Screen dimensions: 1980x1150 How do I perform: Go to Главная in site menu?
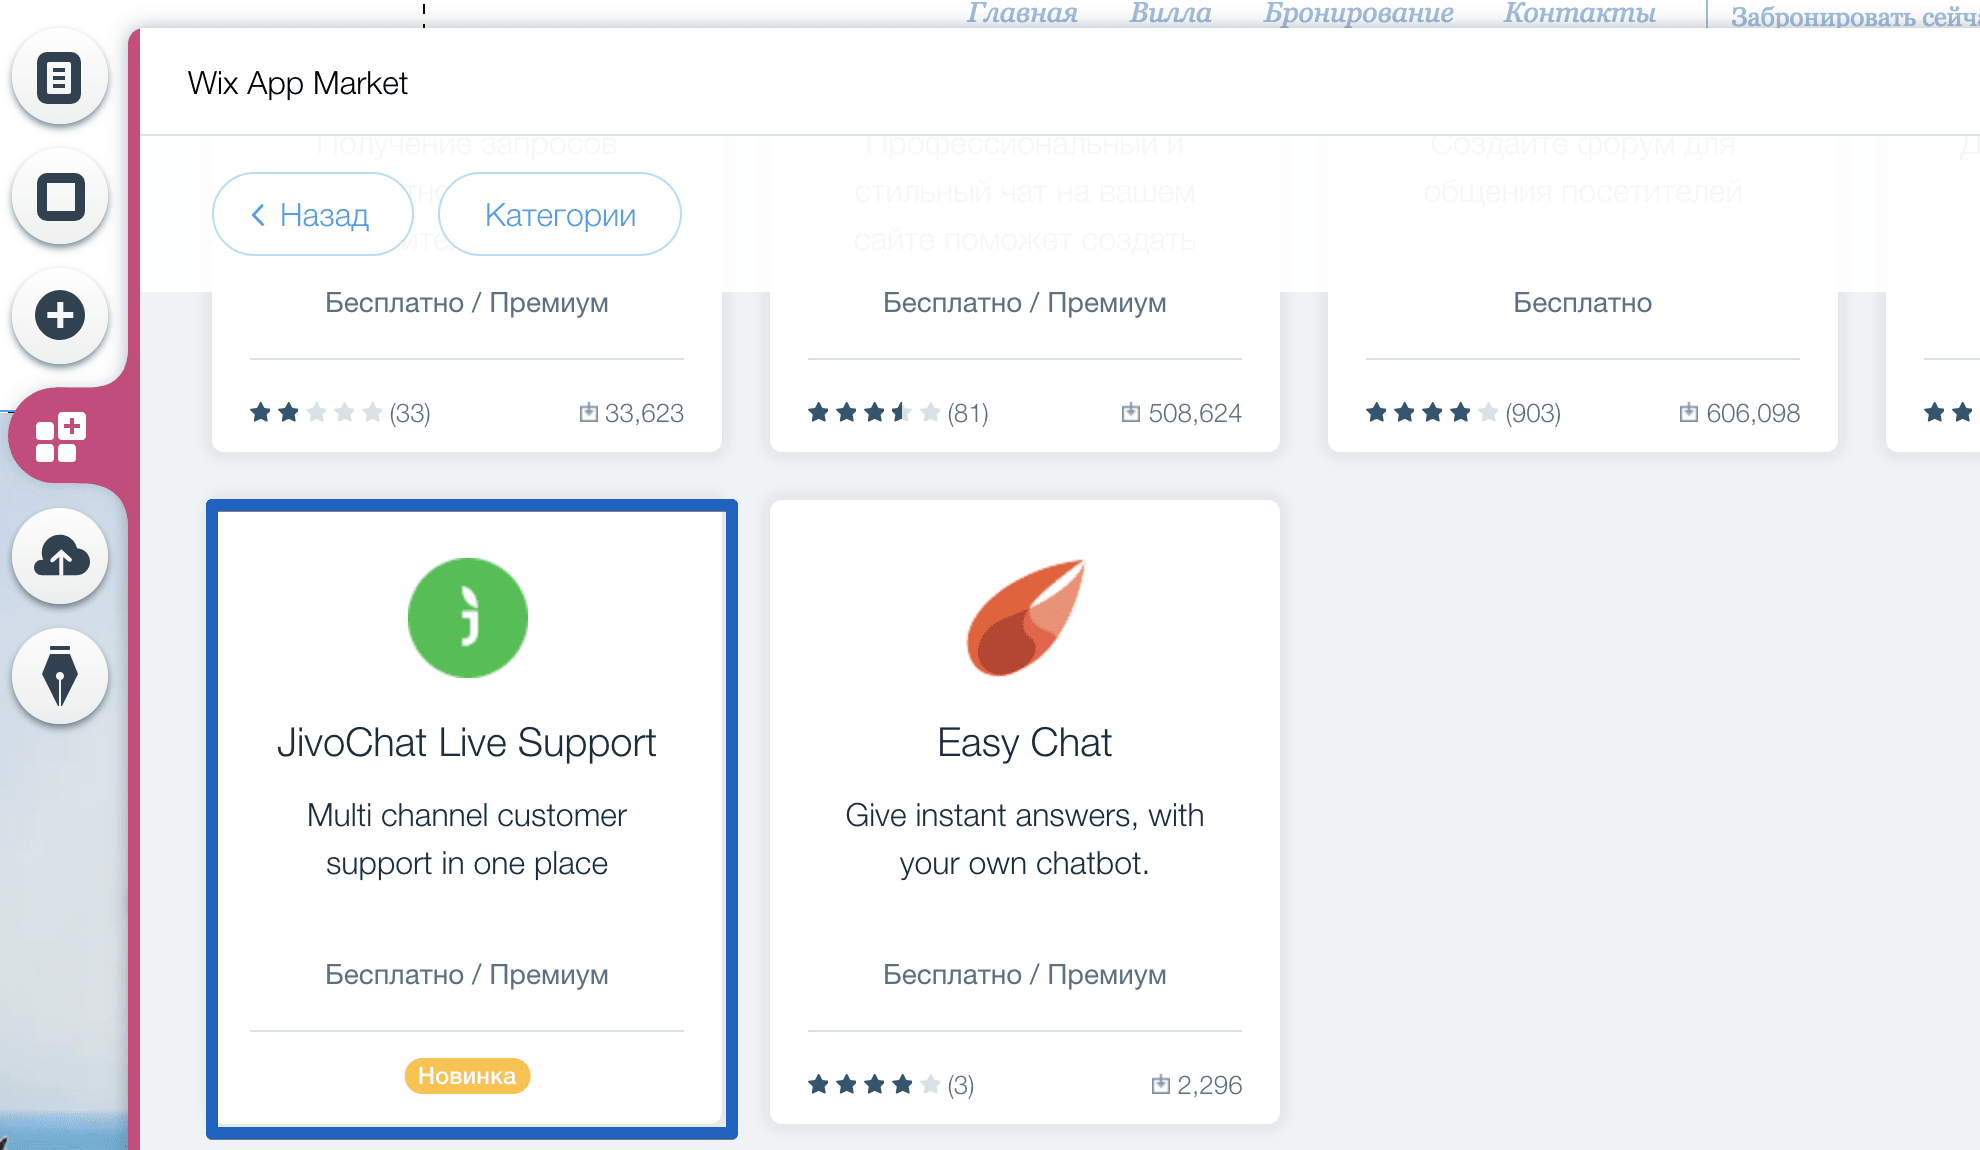pyautogui.click(x=1021, y=13)
